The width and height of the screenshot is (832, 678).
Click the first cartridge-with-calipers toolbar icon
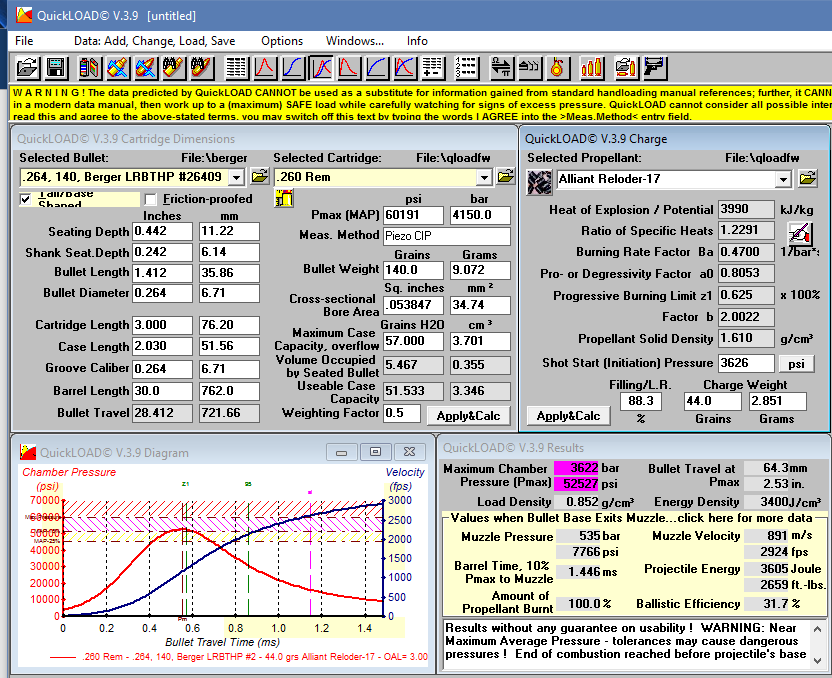click(x=117, y=67)
